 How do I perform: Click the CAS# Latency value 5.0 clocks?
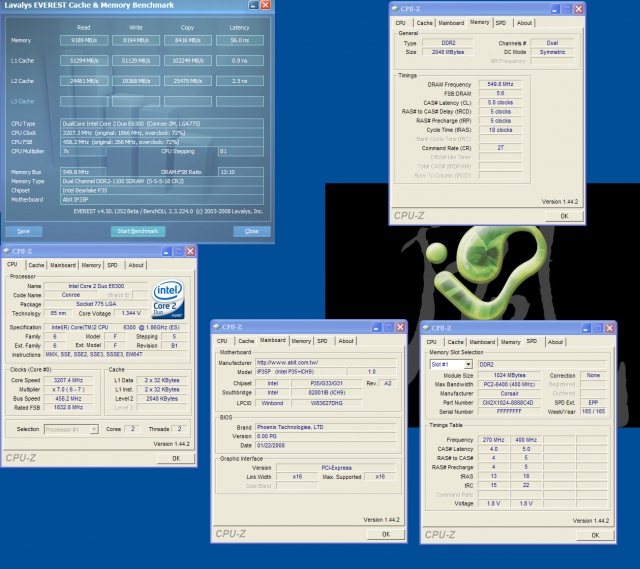point(500,102)
